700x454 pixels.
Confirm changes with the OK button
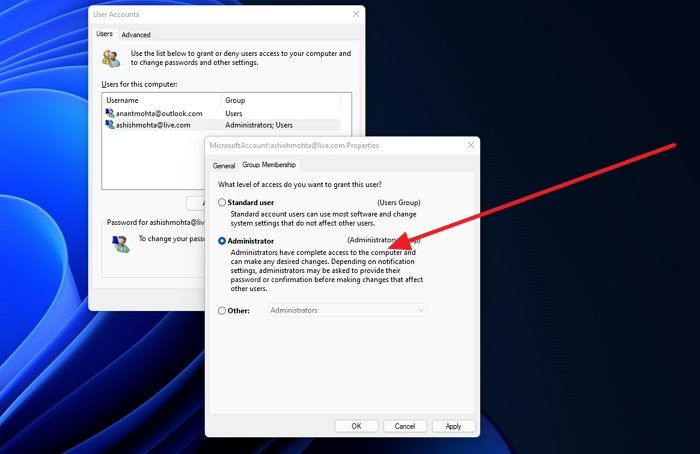pyautogui.click(x=356, y=426)
